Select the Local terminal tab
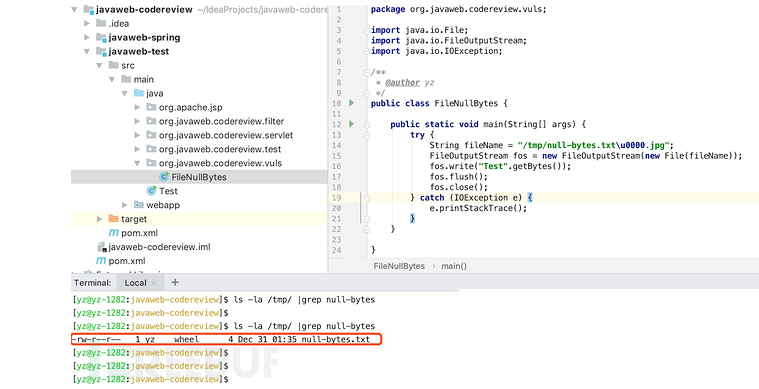This screenshot has width=759, height=389. click(135, 283)
